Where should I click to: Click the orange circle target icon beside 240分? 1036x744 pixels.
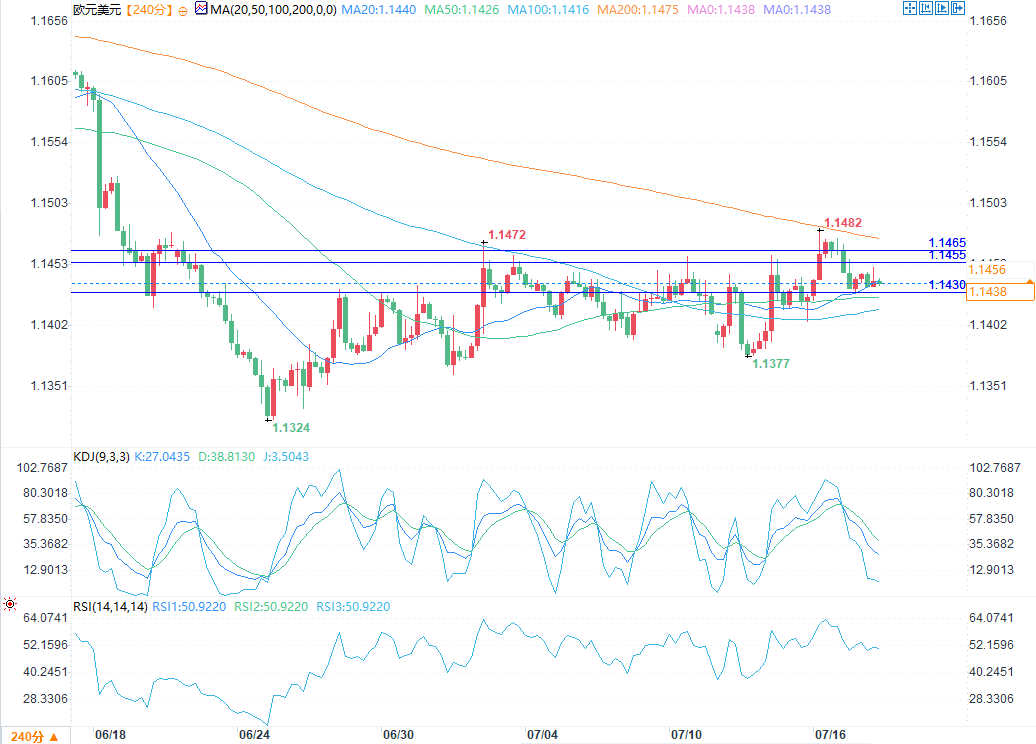coord(183,11)
